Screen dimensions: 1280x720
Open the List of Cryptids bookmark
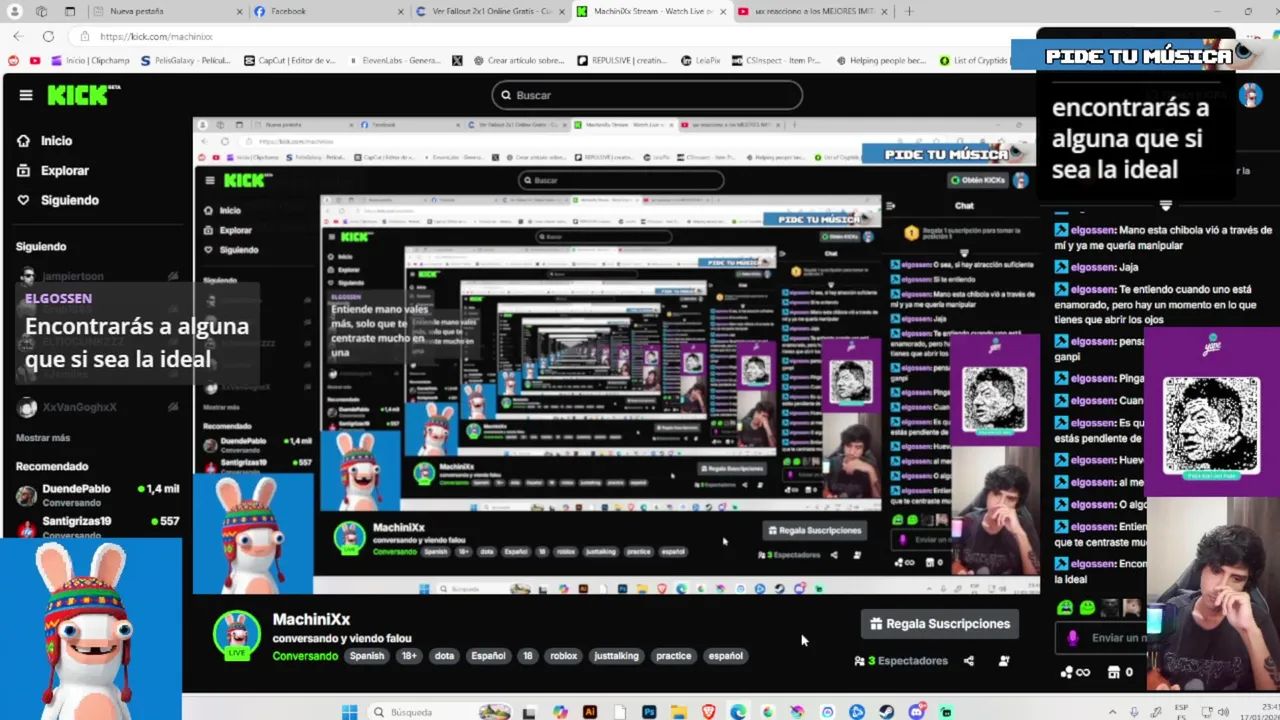click(973, 60)
